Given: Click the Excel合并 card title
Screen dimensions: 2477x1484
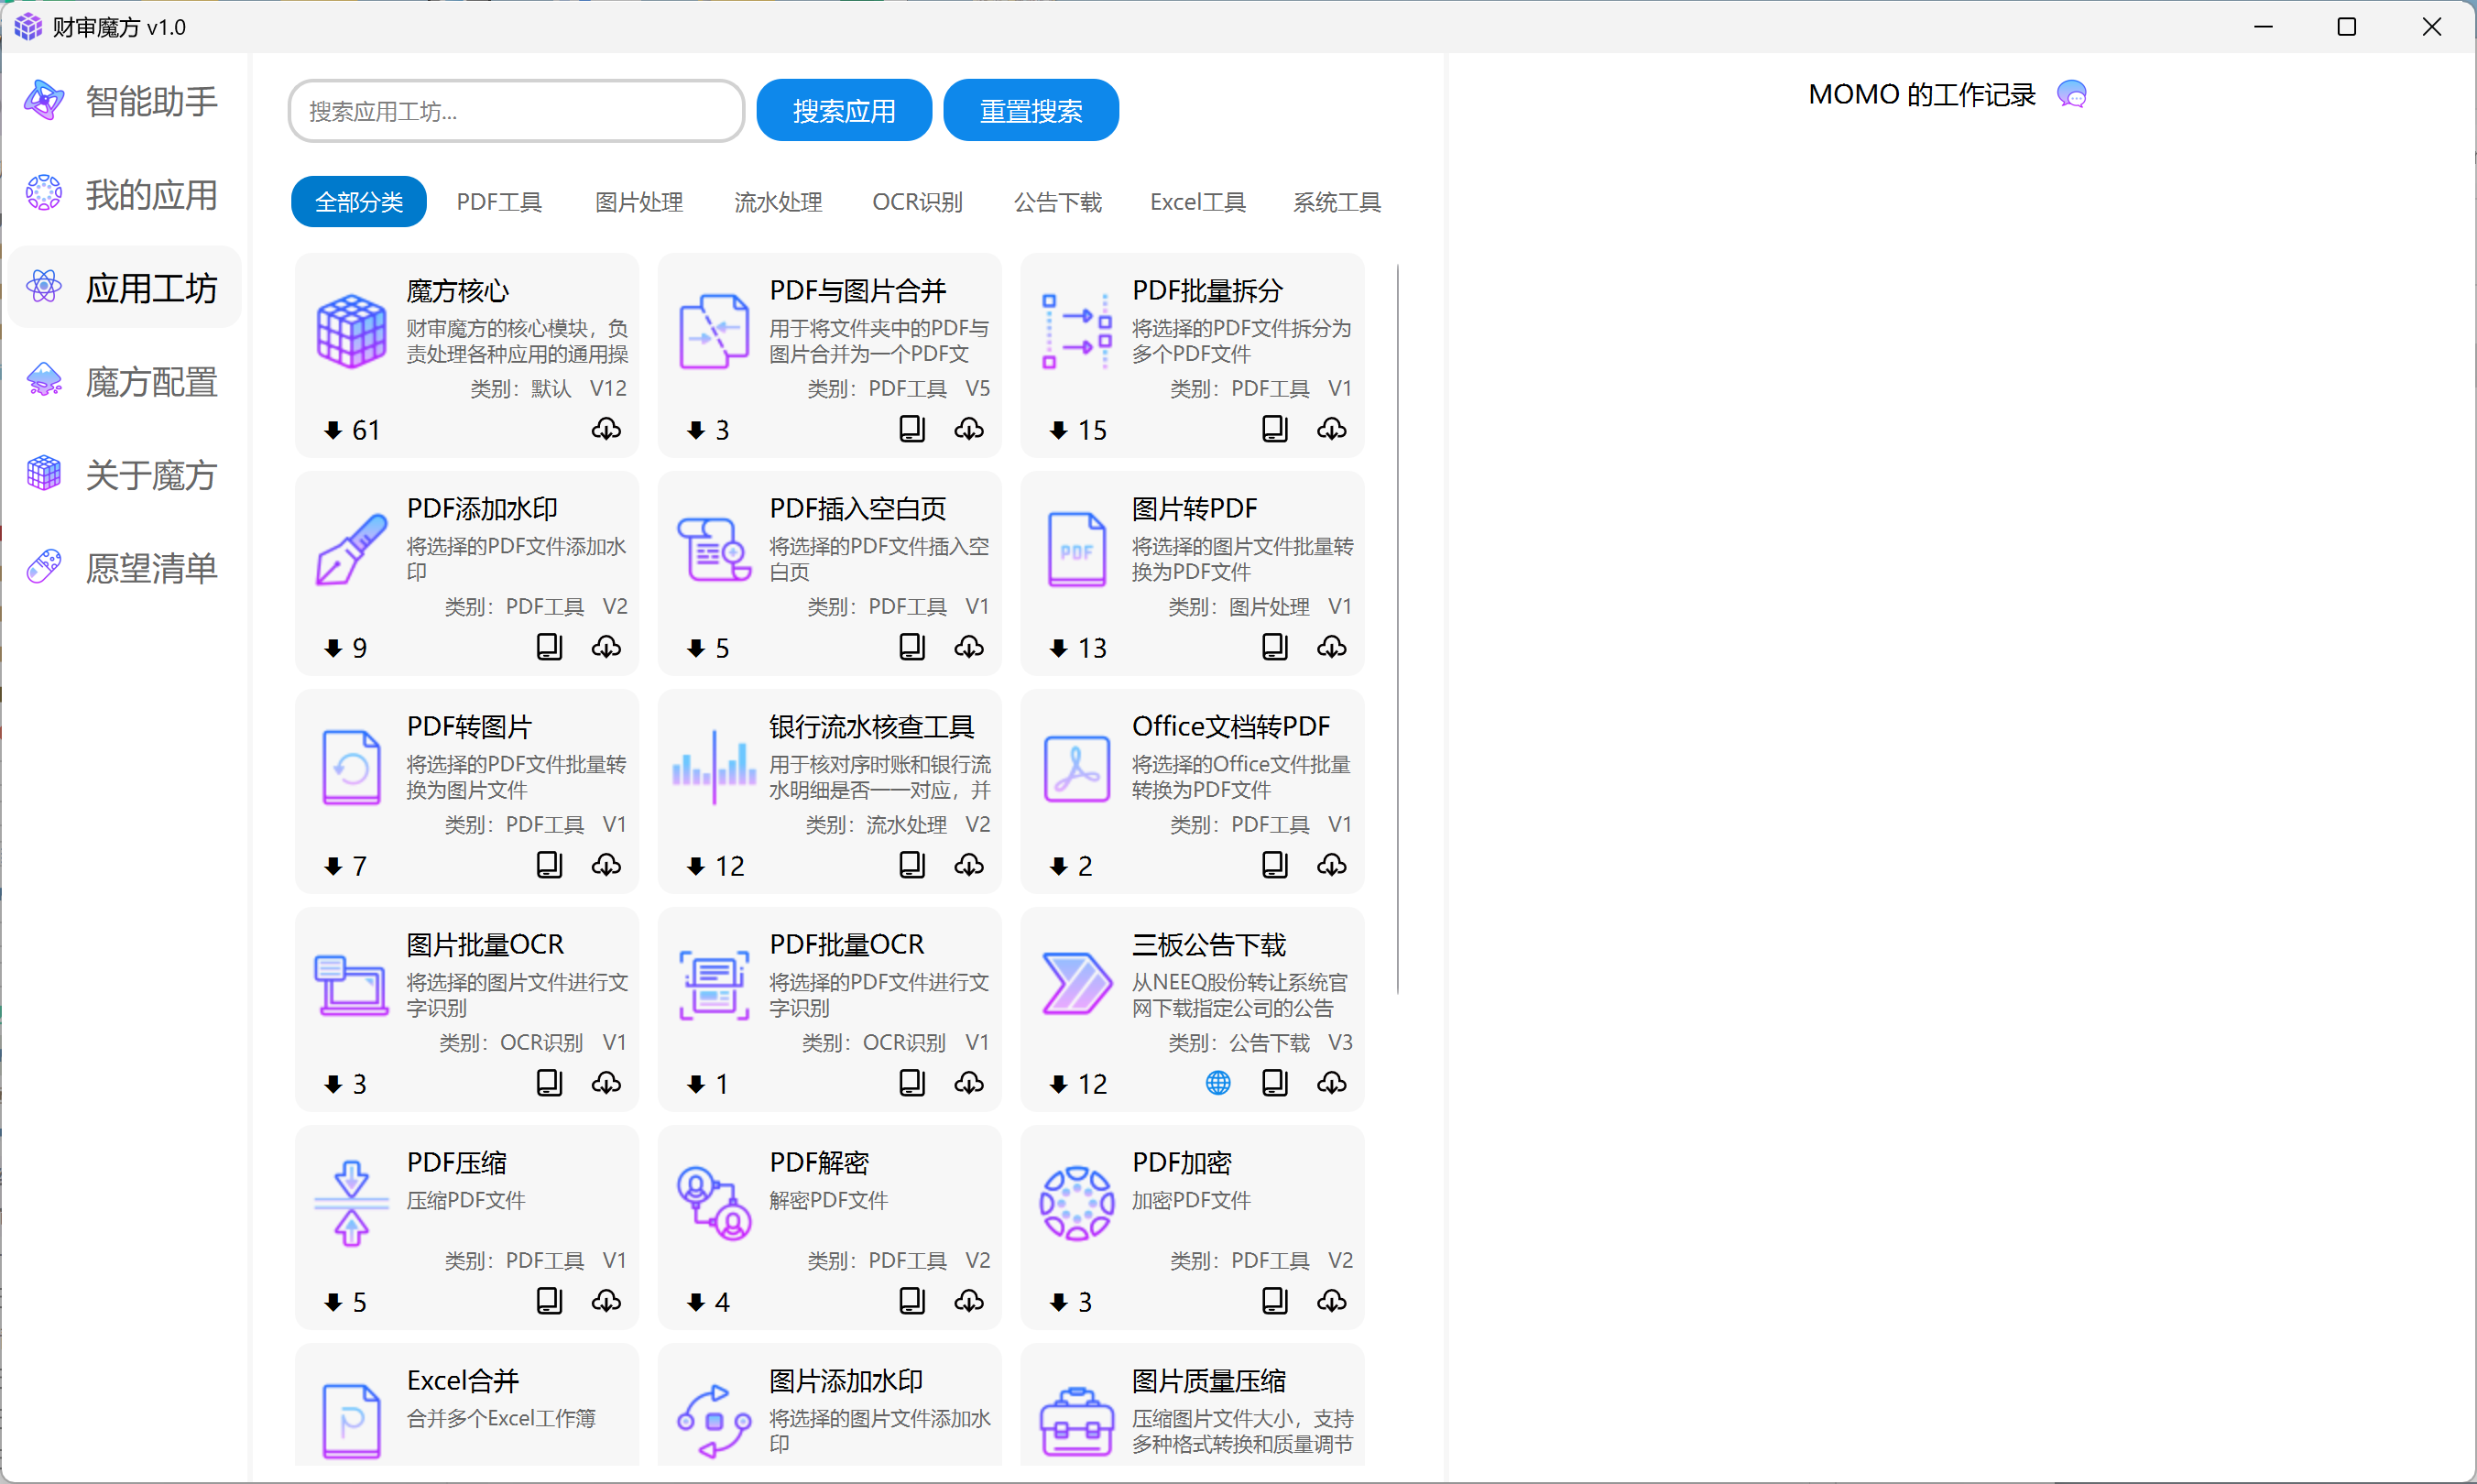Looking at the screenshot, I should point(463,1381).
